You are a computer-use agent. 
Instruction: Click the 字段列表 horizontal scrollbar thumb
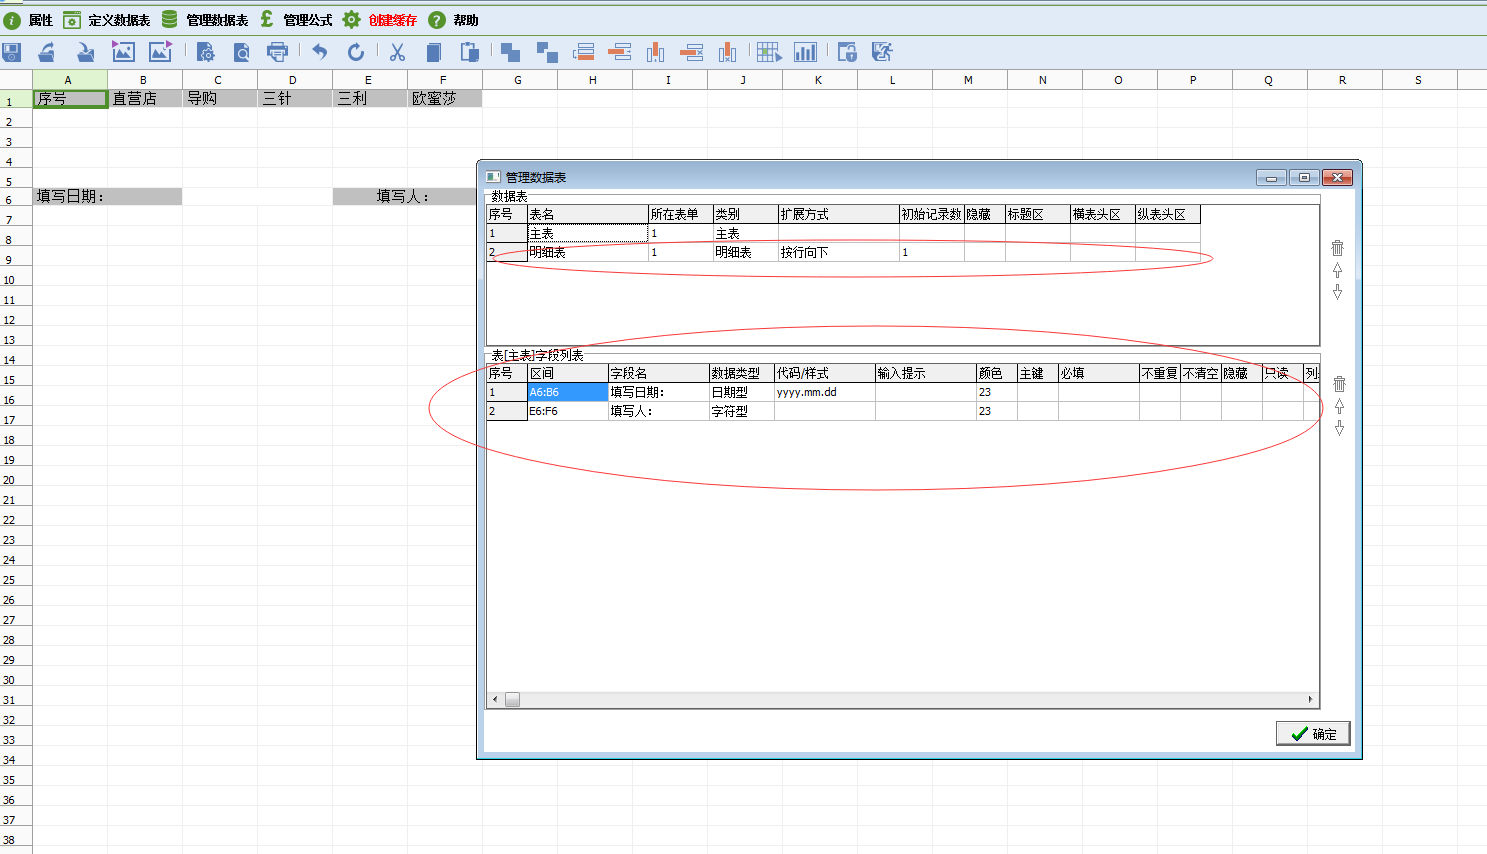(x=512, y=699)
